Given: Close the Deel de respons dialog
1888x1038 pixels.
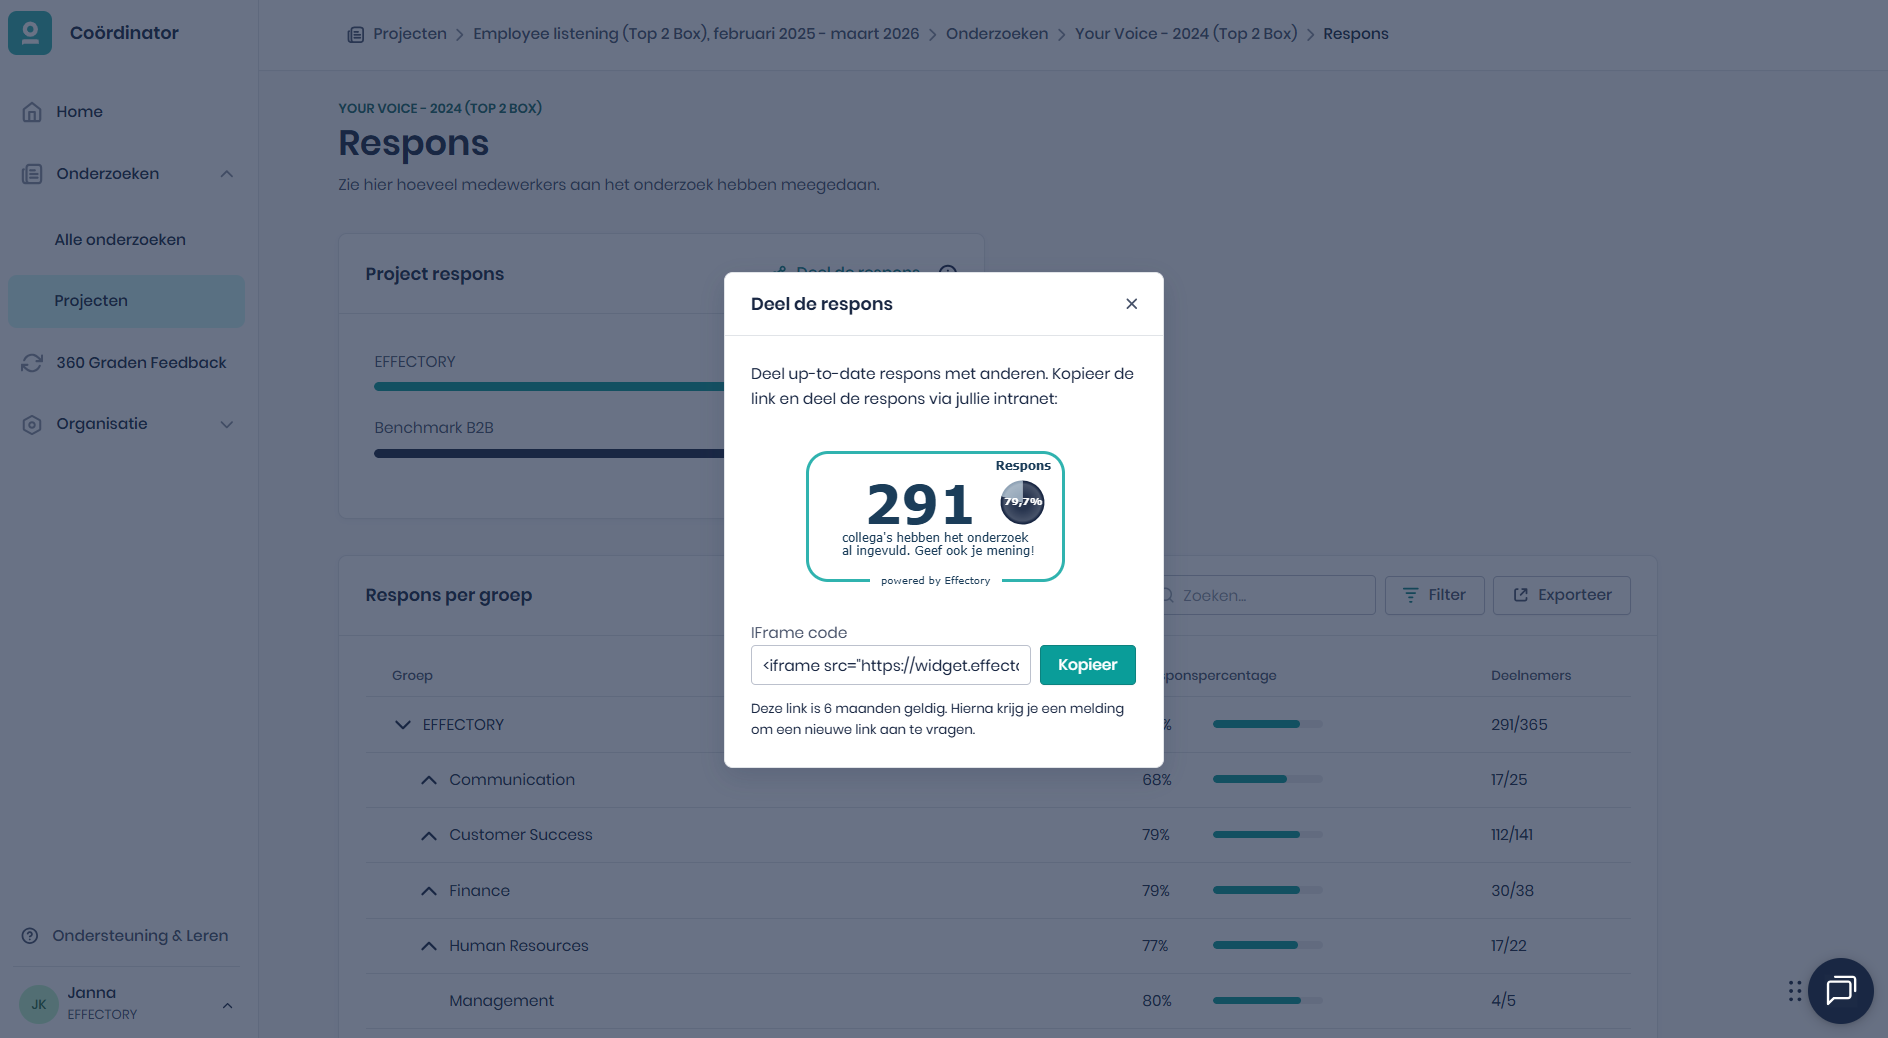Looking at the screenshot, I should point(1131,304).
